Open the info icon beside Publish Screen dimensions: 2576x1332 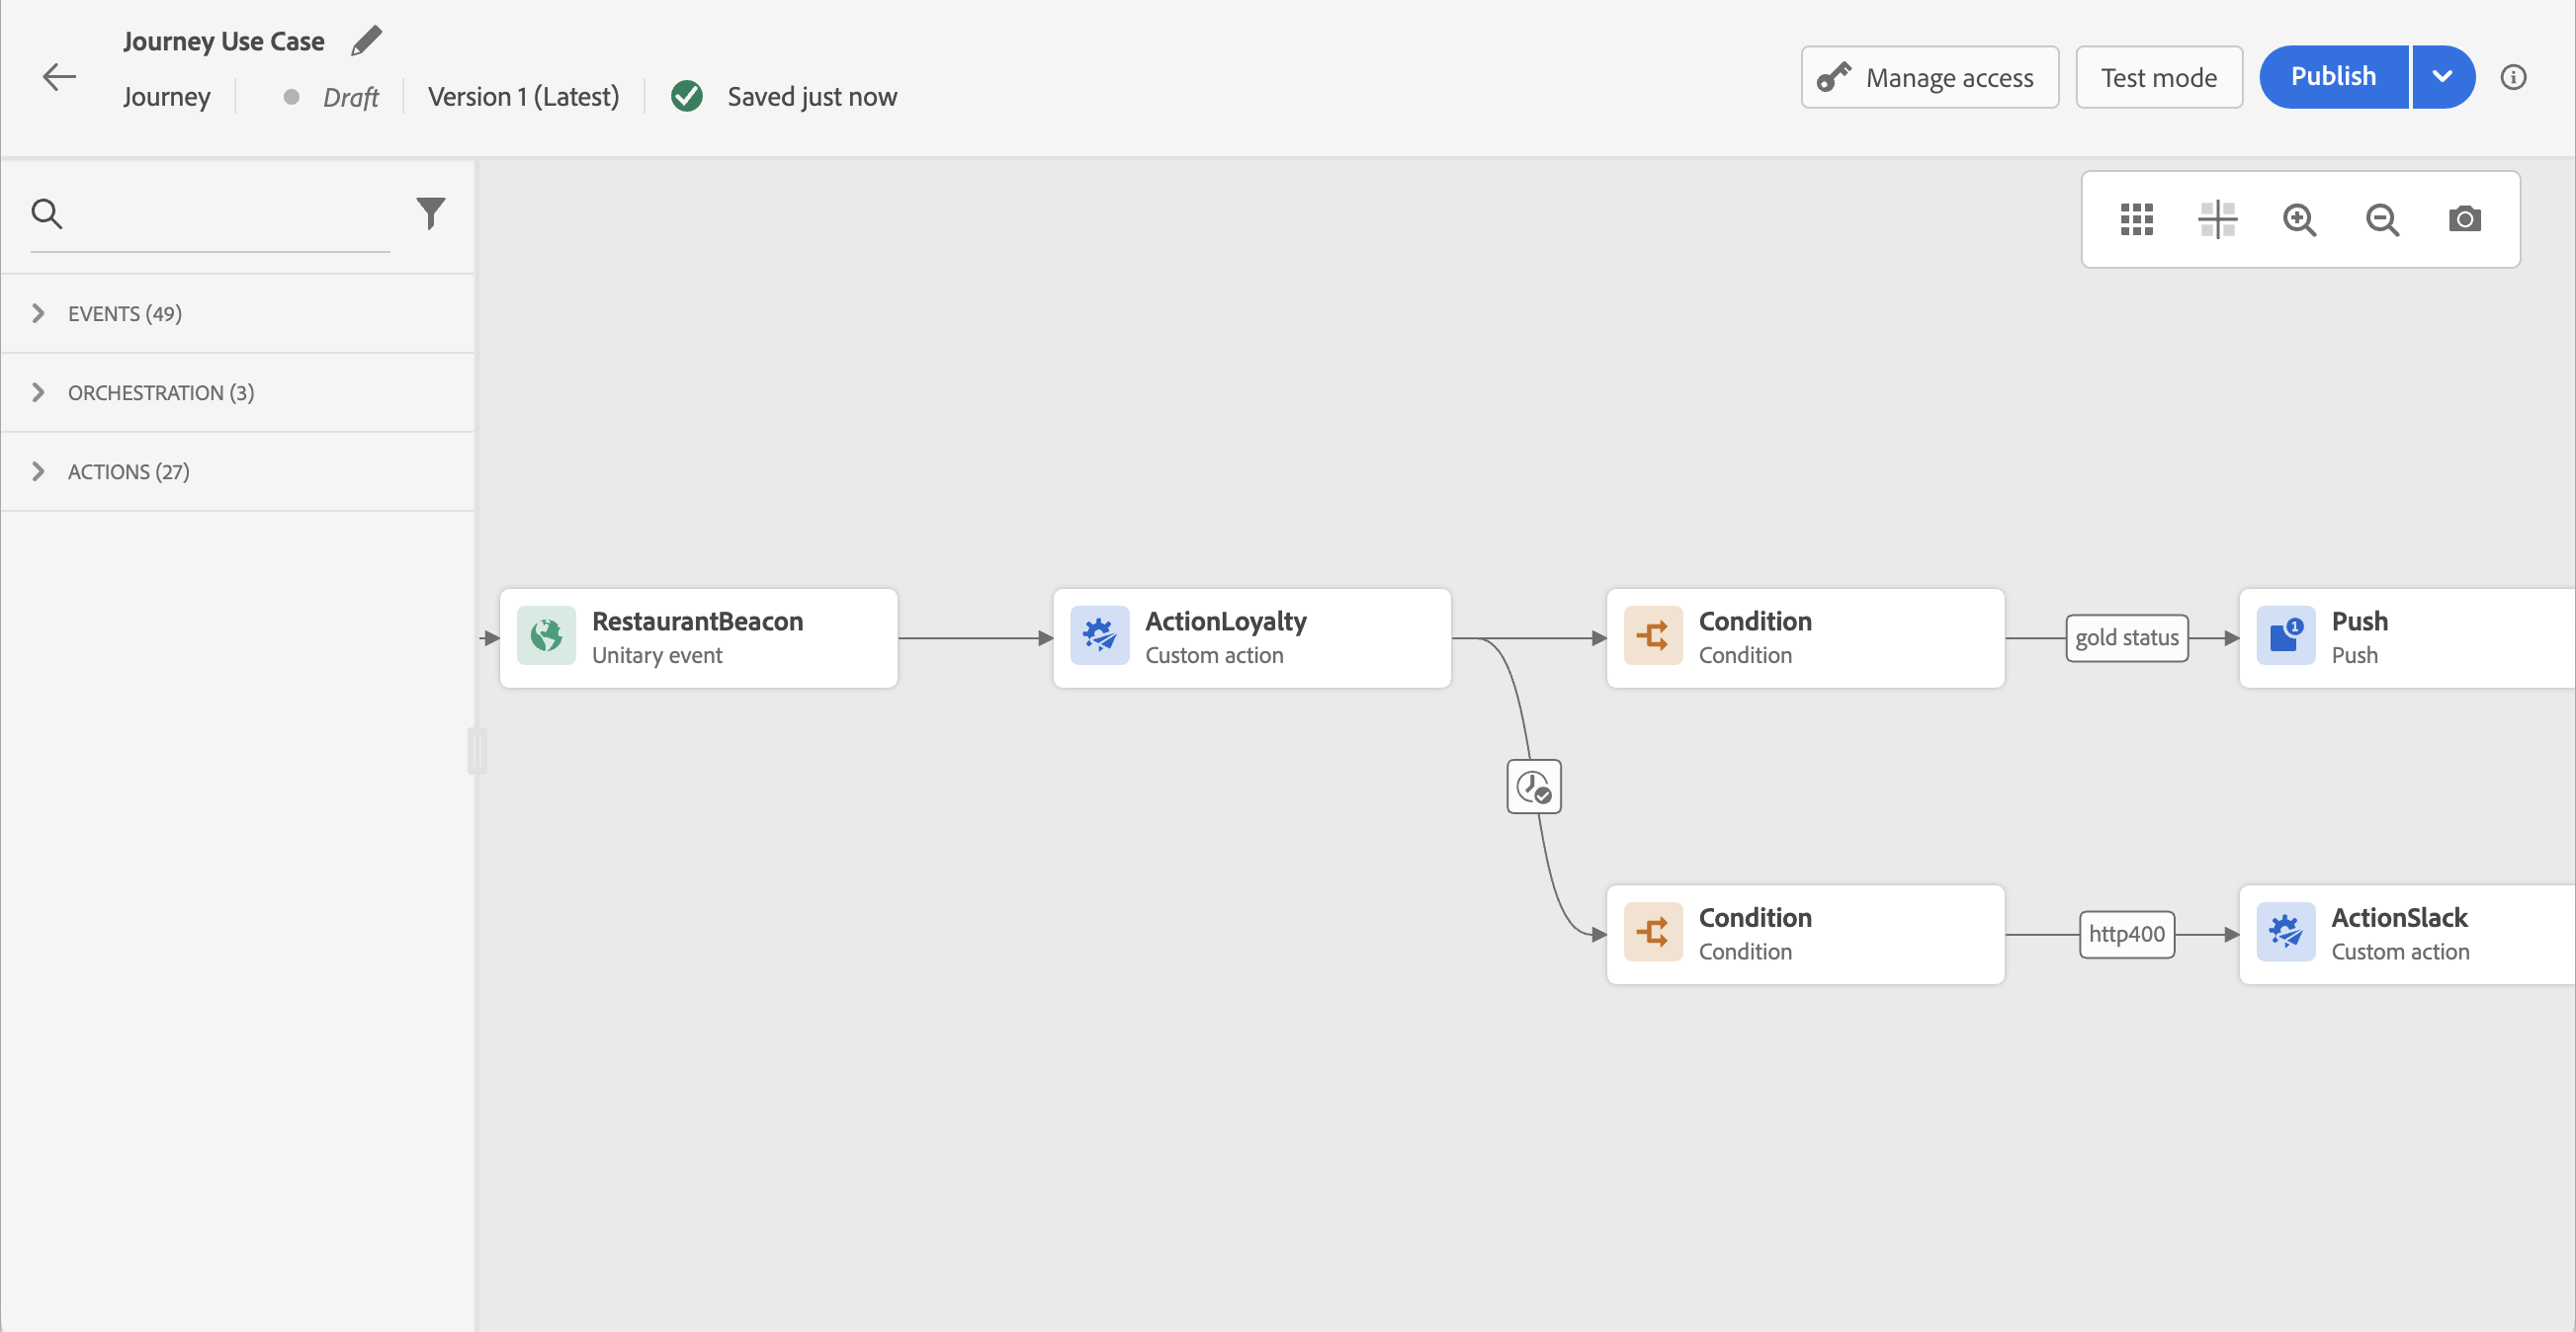[2513, 77]
